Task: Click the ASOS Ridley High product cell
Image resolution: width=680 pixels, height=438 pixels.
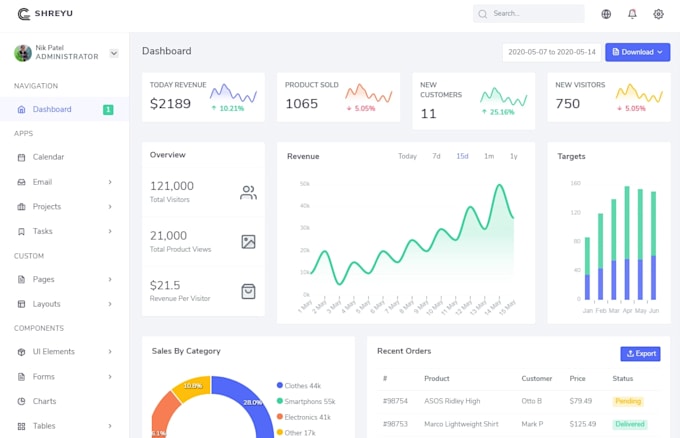Action: [x=452, y=401]
